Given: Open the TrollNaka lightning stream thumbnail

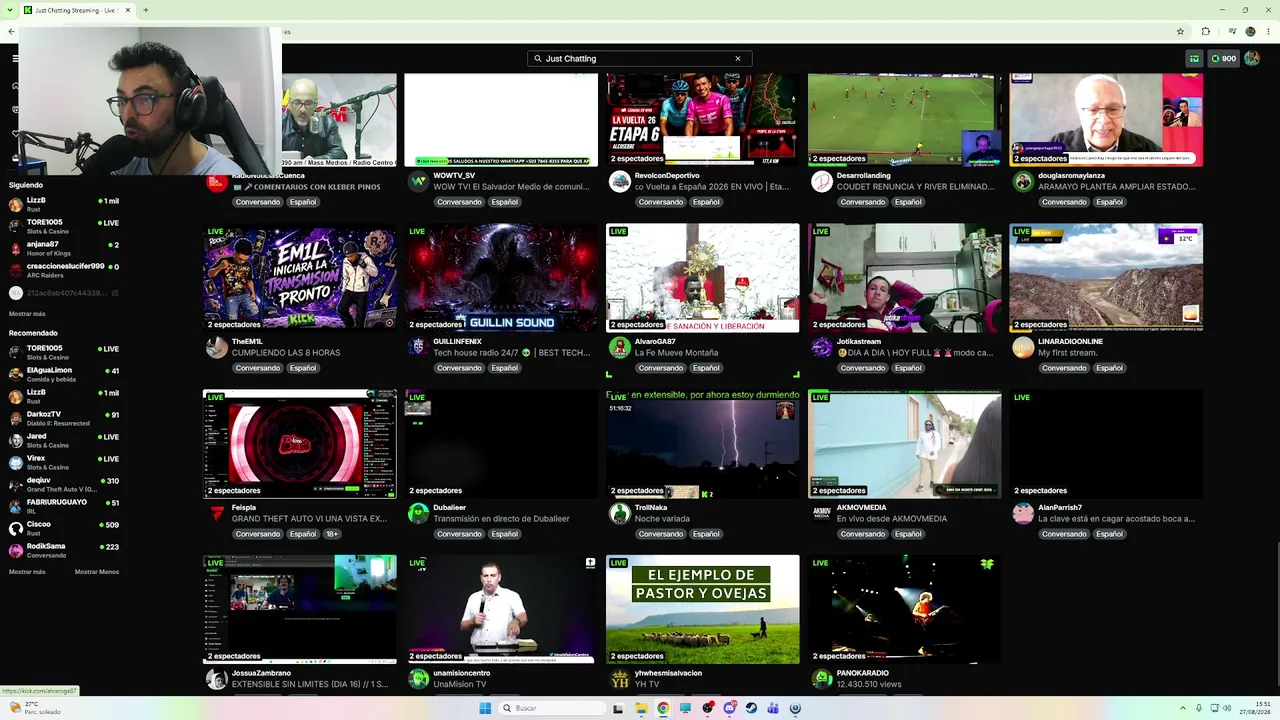Looking at the screenshot, I should [703, 443].
